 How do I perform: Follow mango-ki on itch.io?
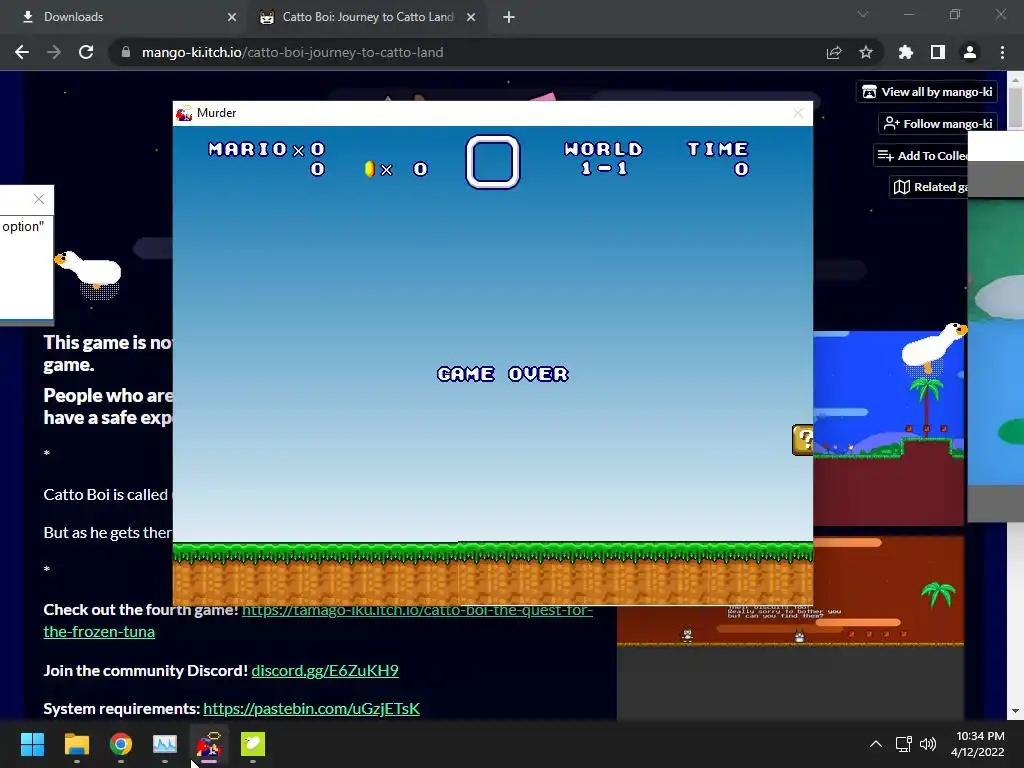937,123
